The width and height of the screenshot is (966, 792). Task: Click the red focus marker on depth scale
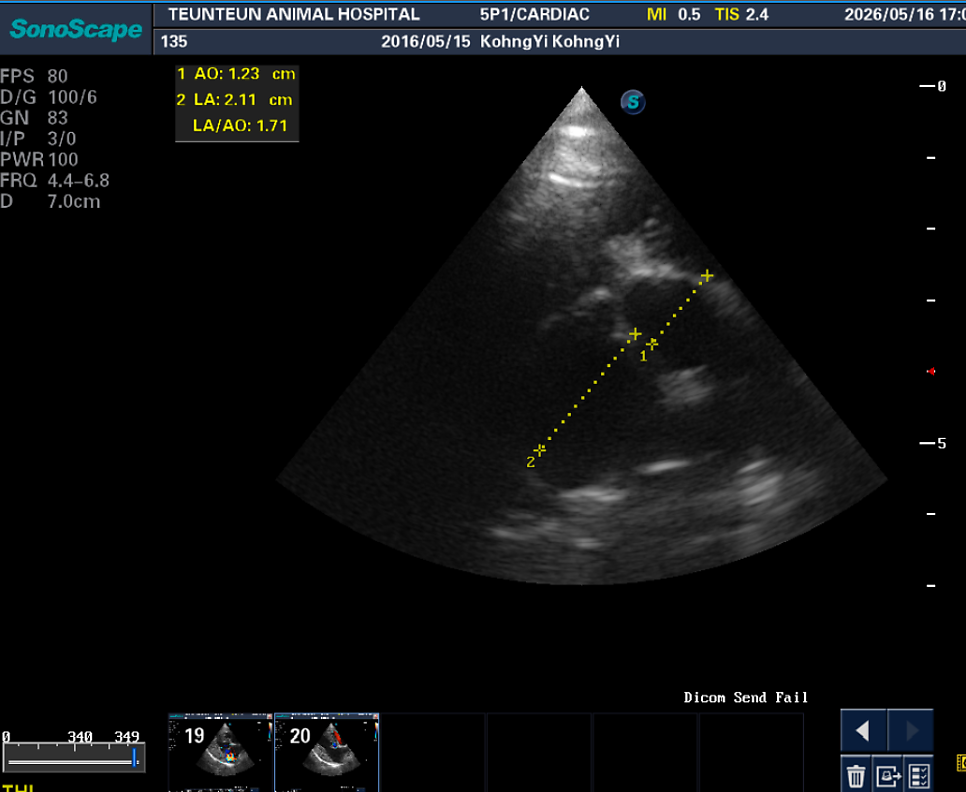(x=931, y=371)
